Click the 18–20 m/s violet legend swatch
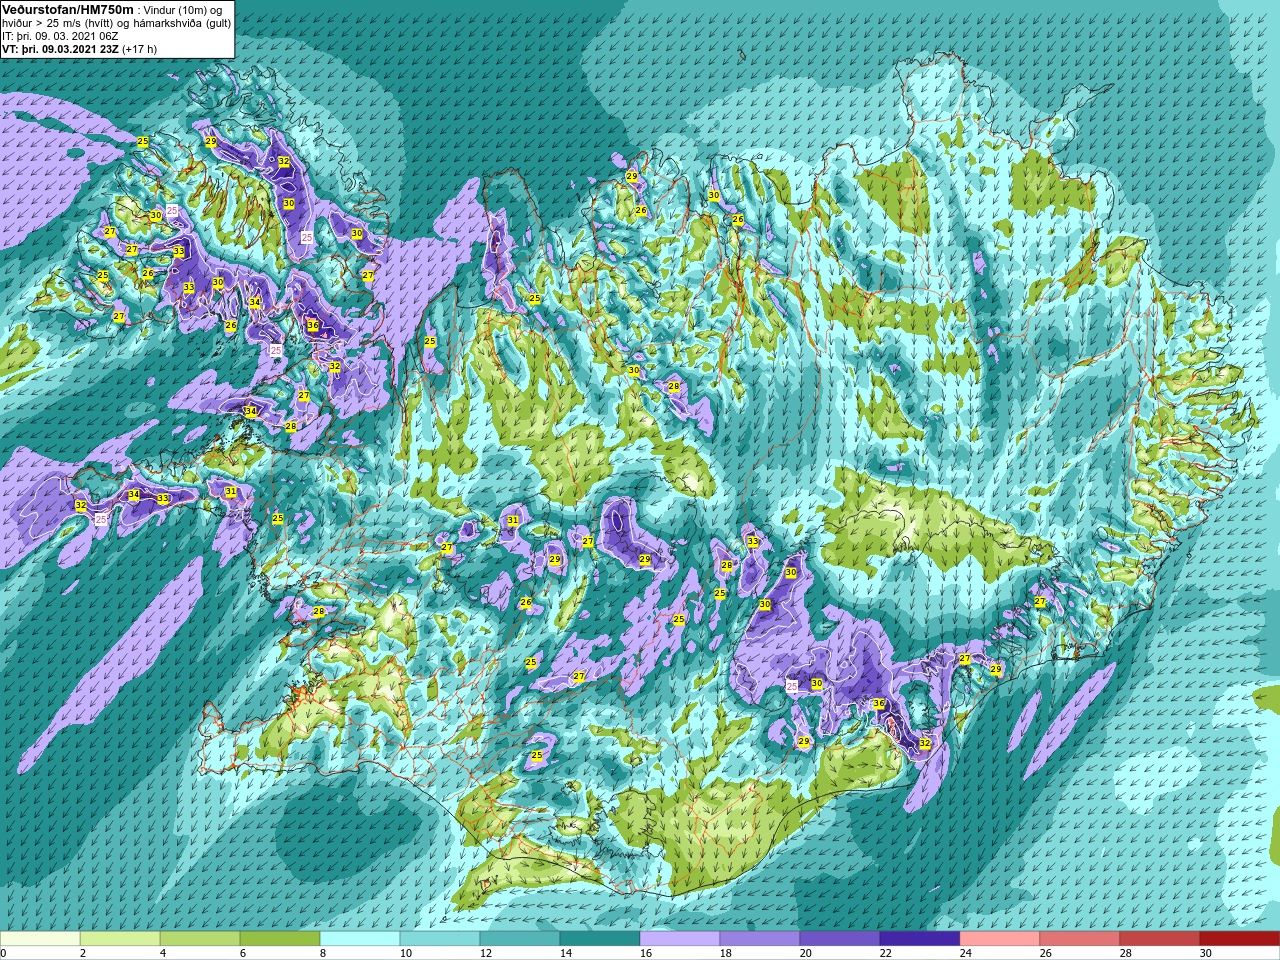1280x960 pixels. (760, 940)
